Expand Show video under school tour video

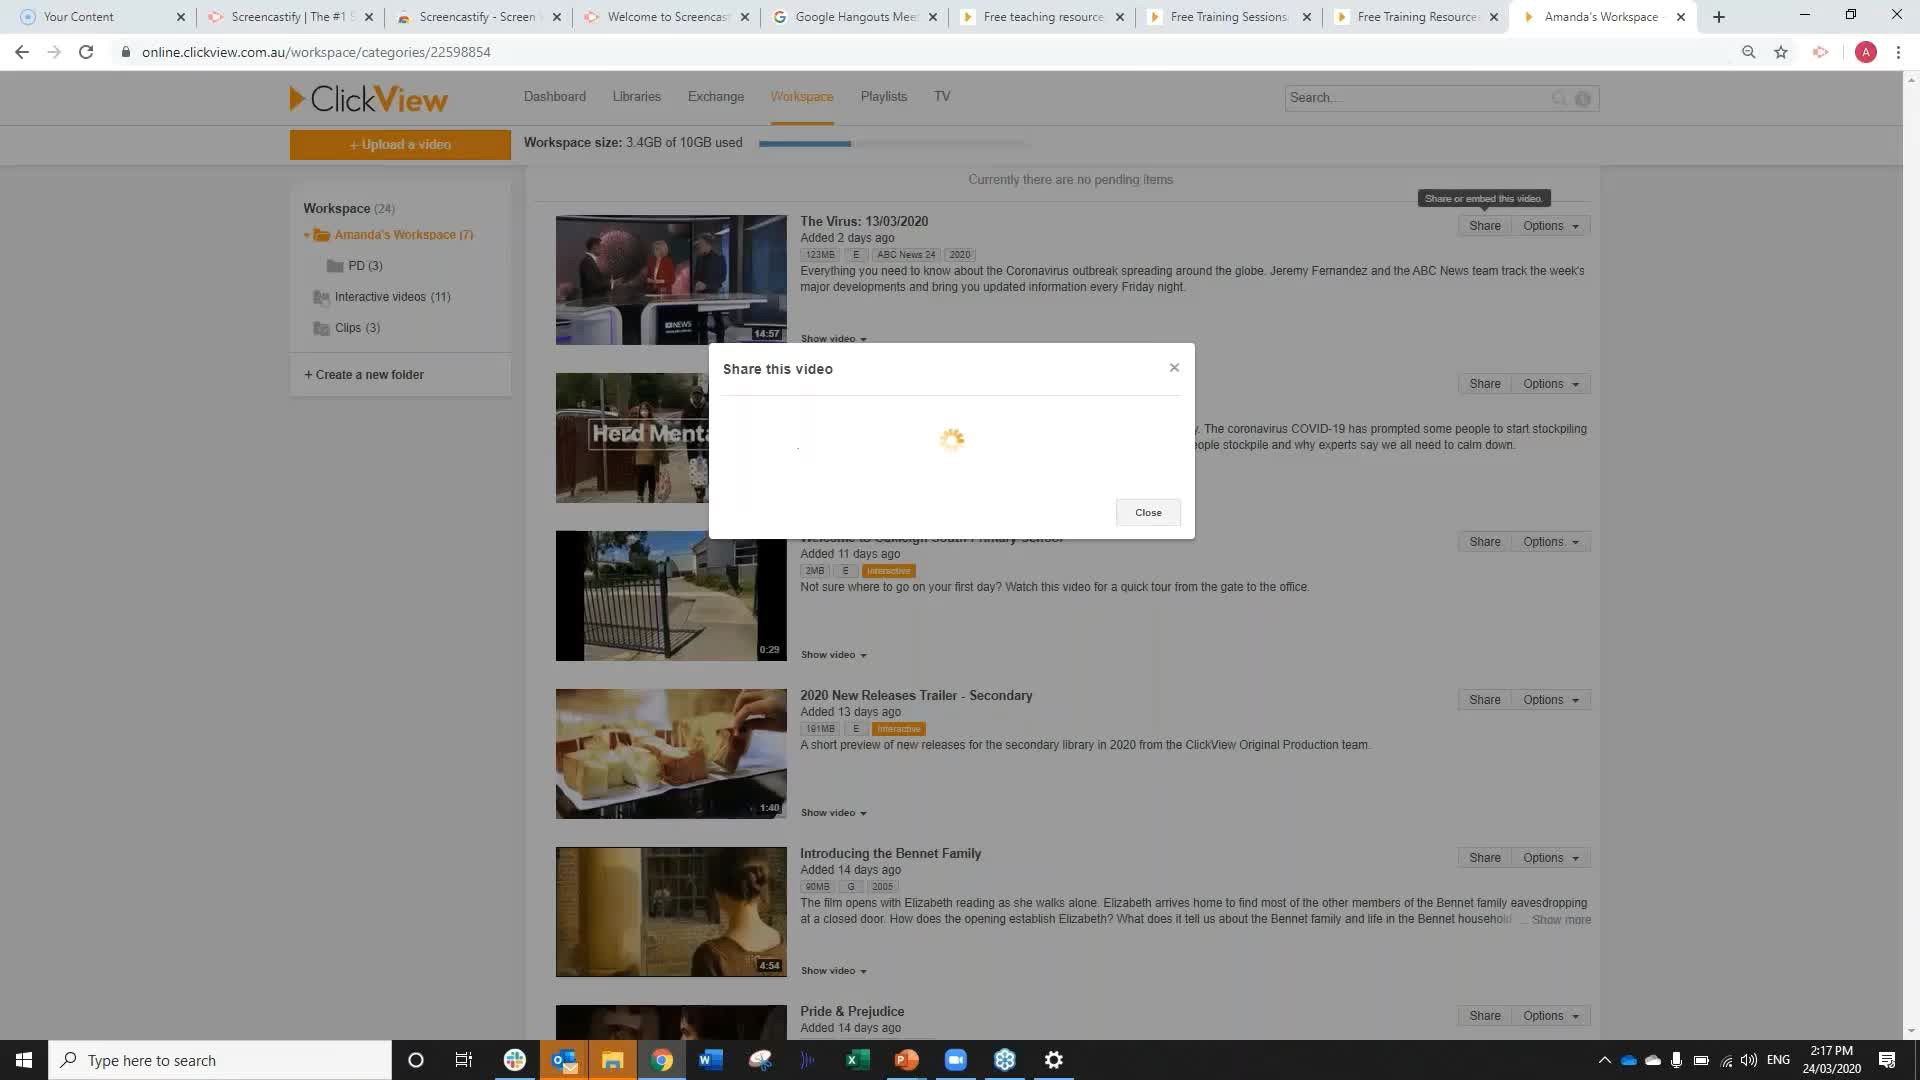click(x=833, y=655)
